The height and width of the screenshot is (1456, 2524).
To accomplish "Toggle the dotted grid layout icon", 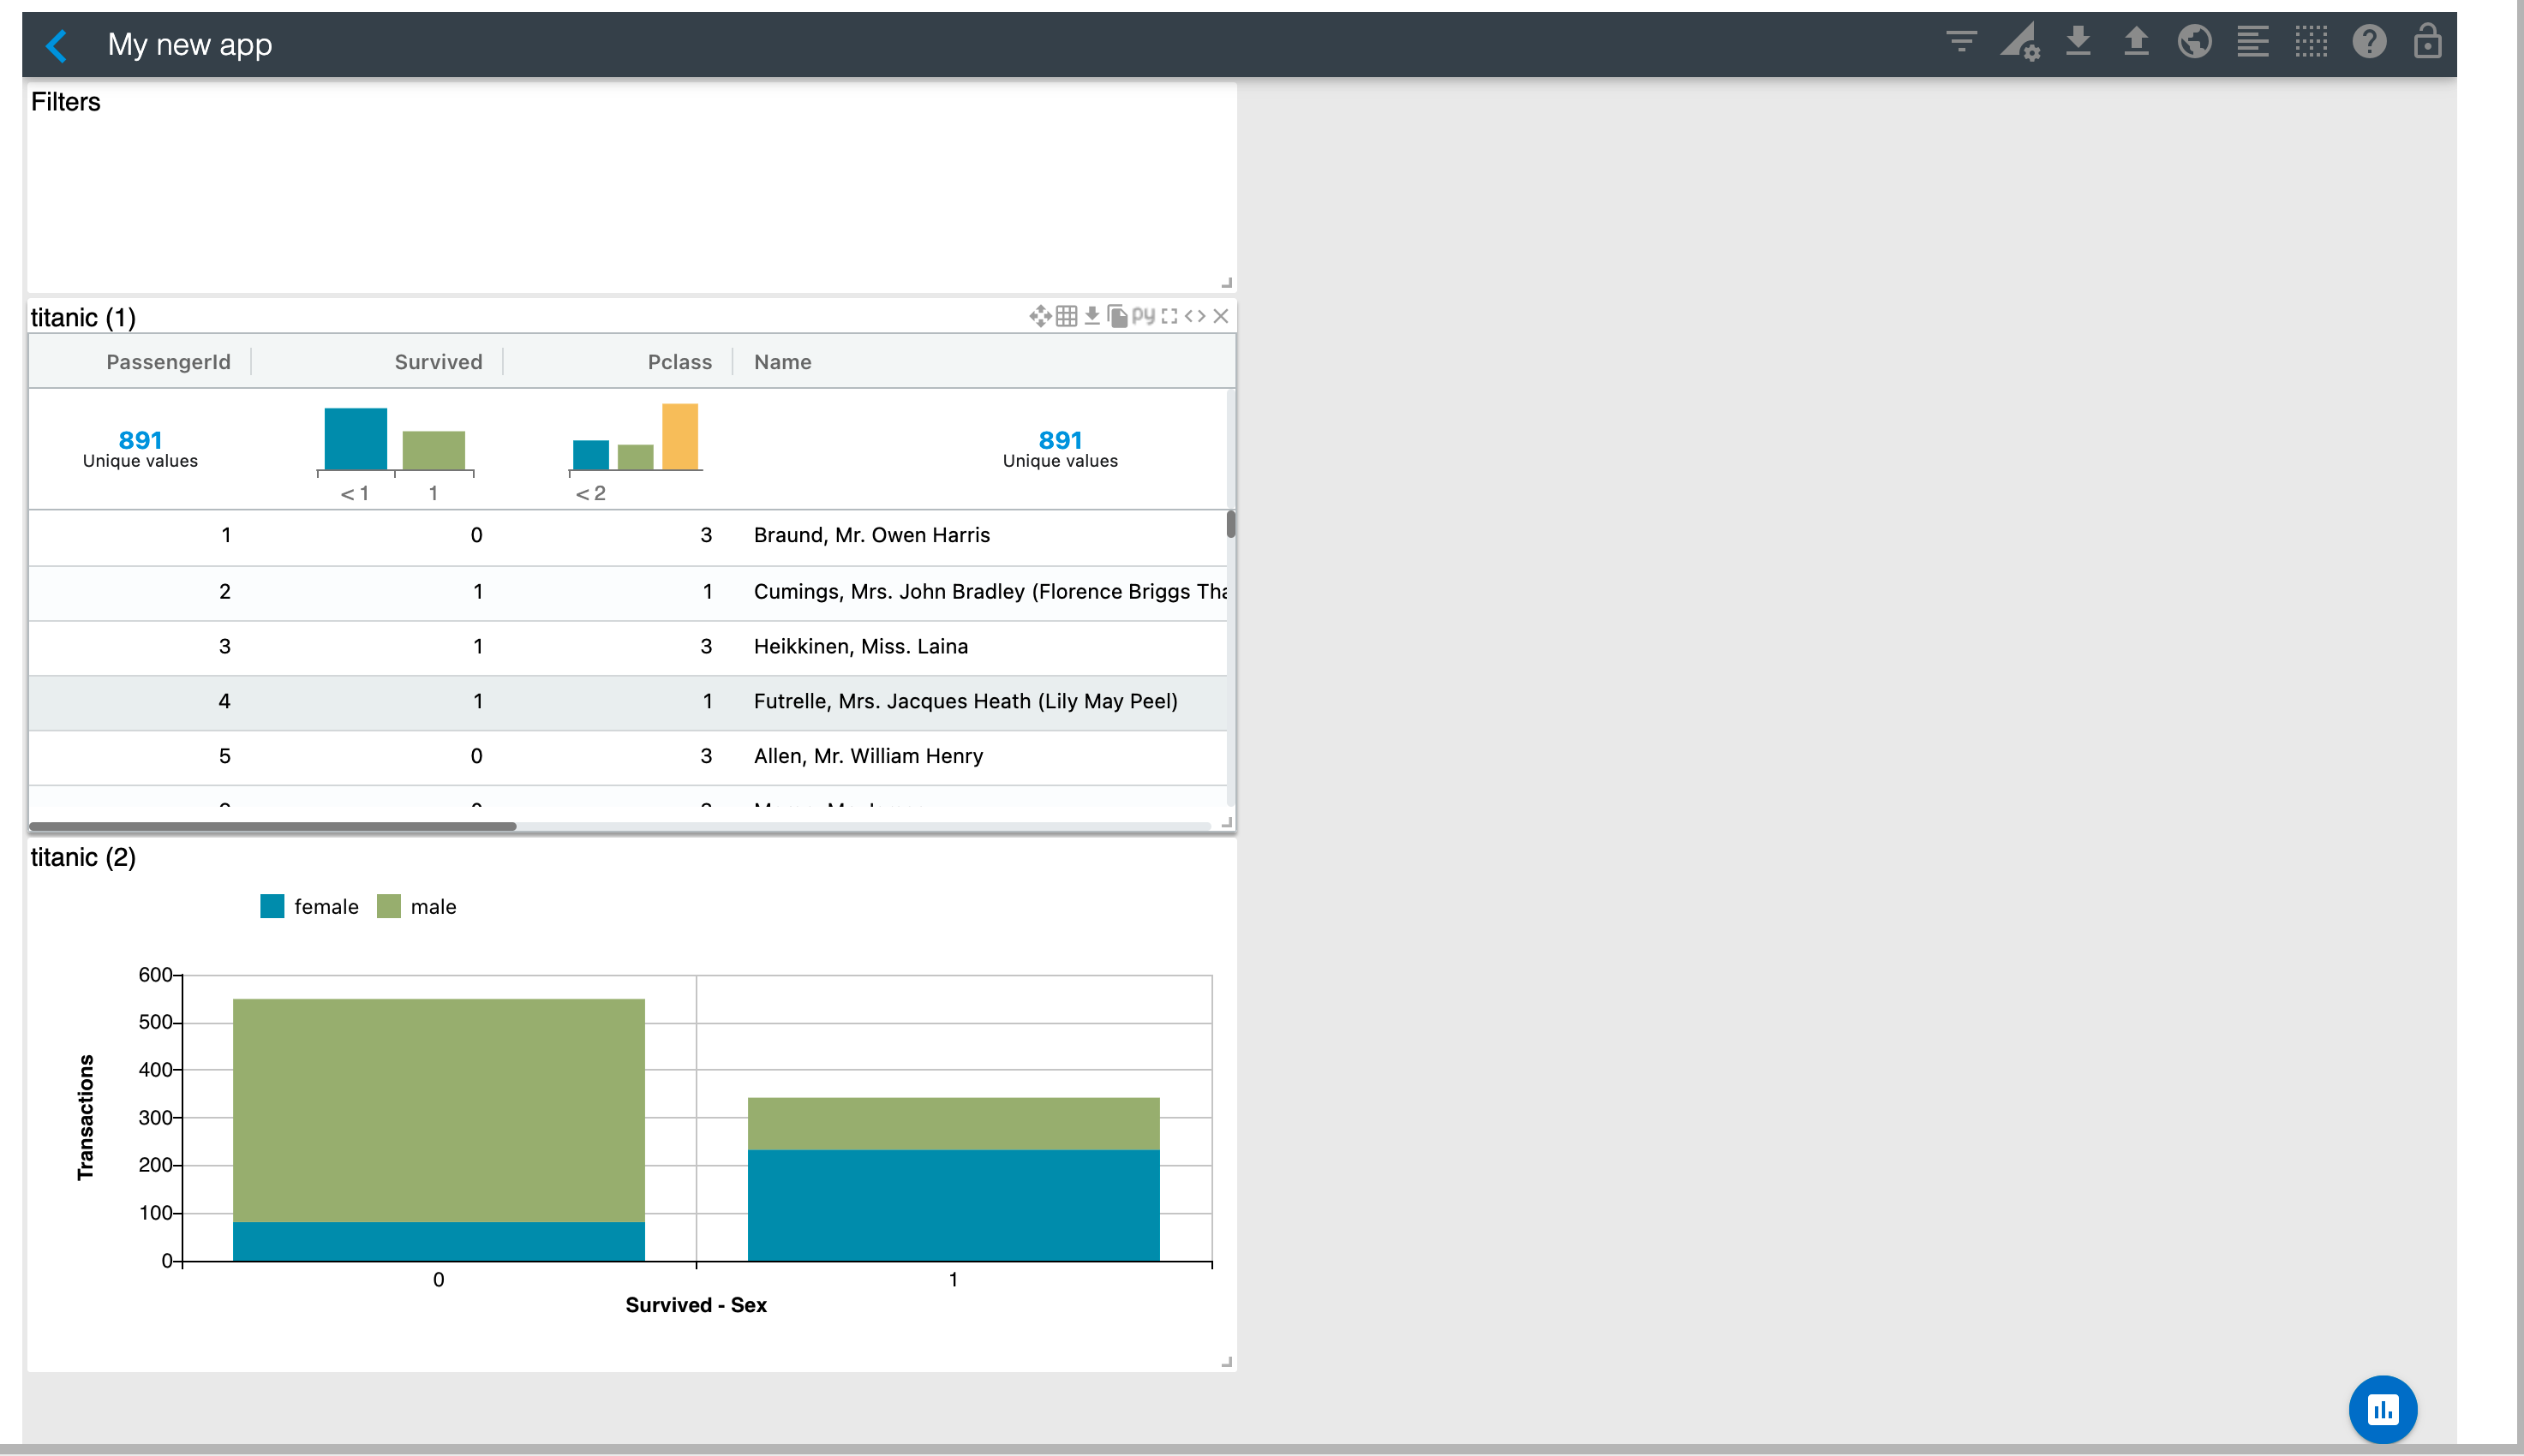I will (x=2311, y=42).
